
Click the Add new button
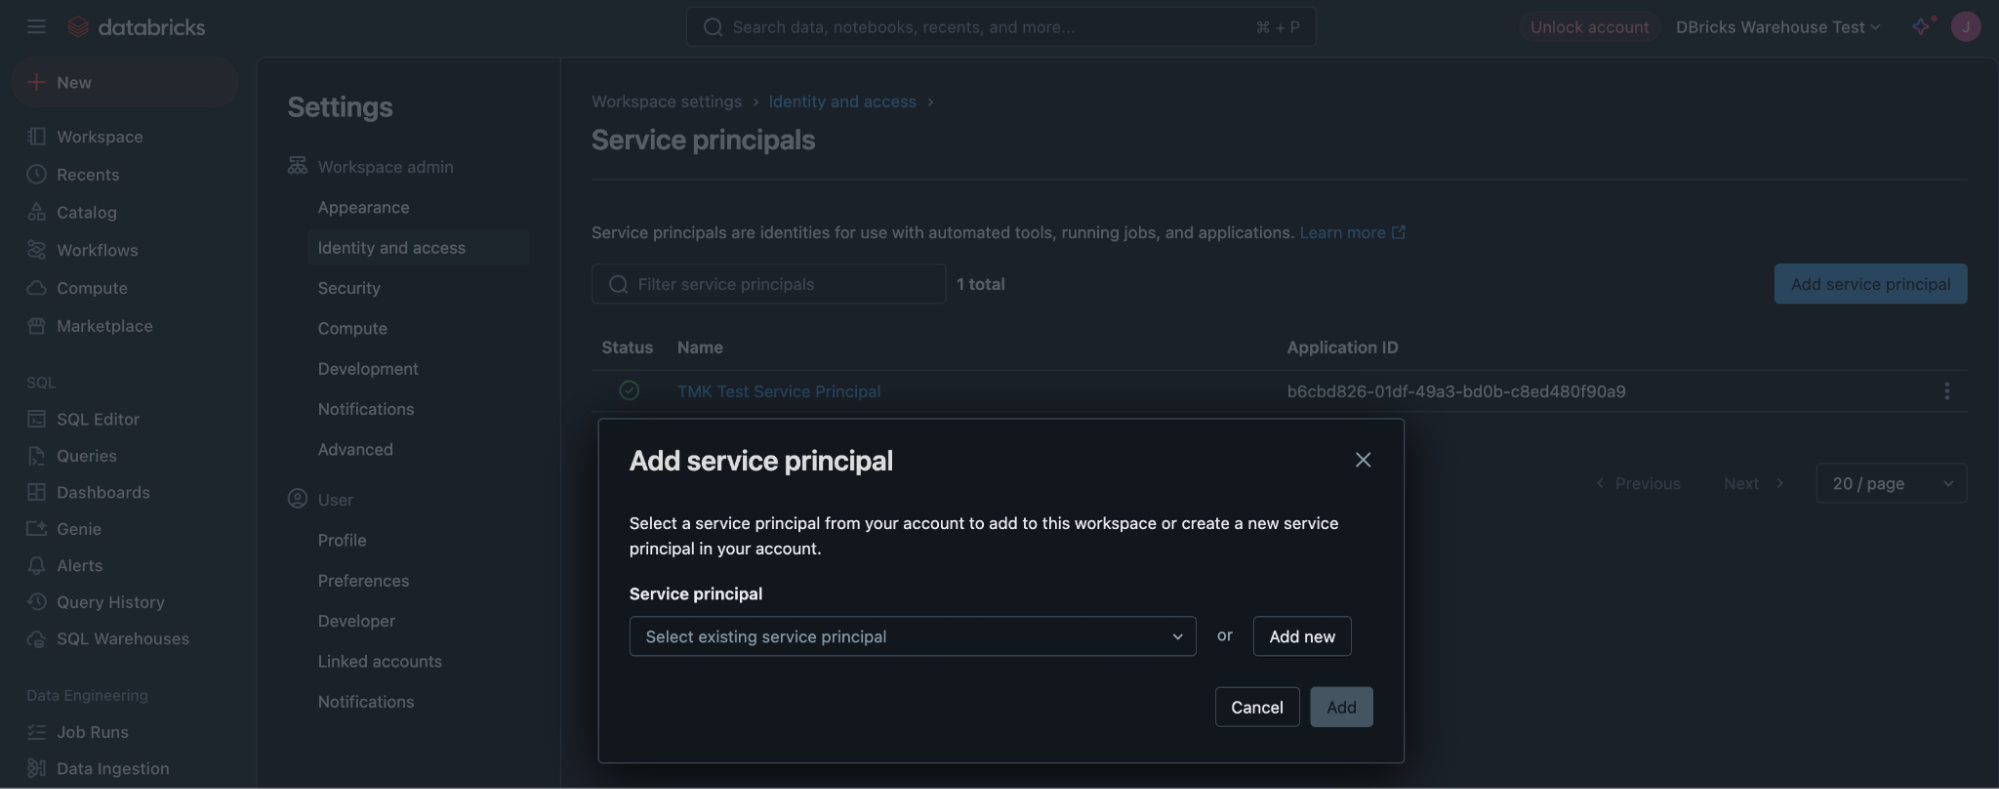(x=1301, y=636)
